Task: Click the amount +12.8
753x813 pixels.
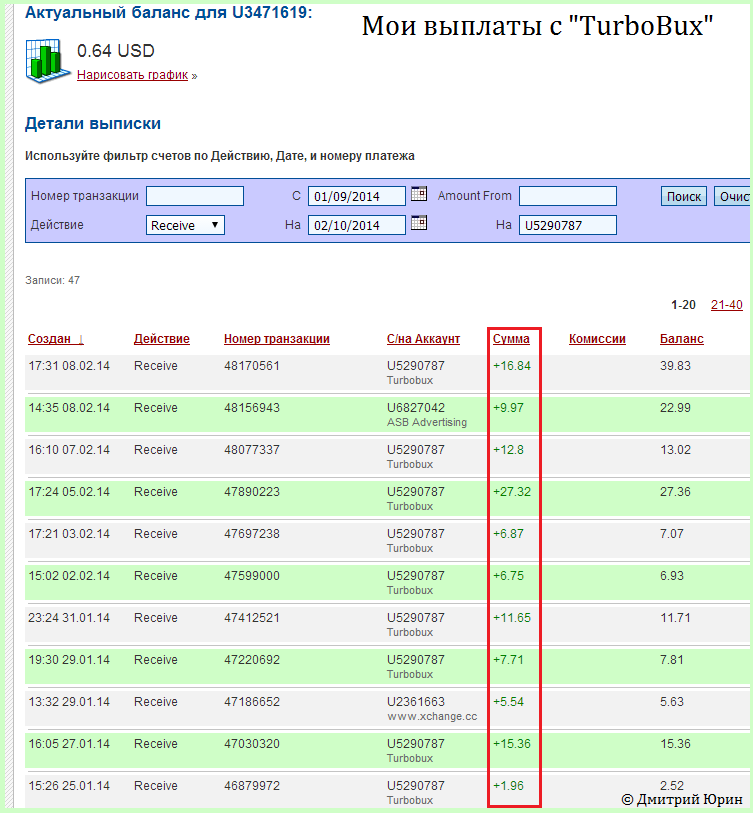Action: [508, 450]
